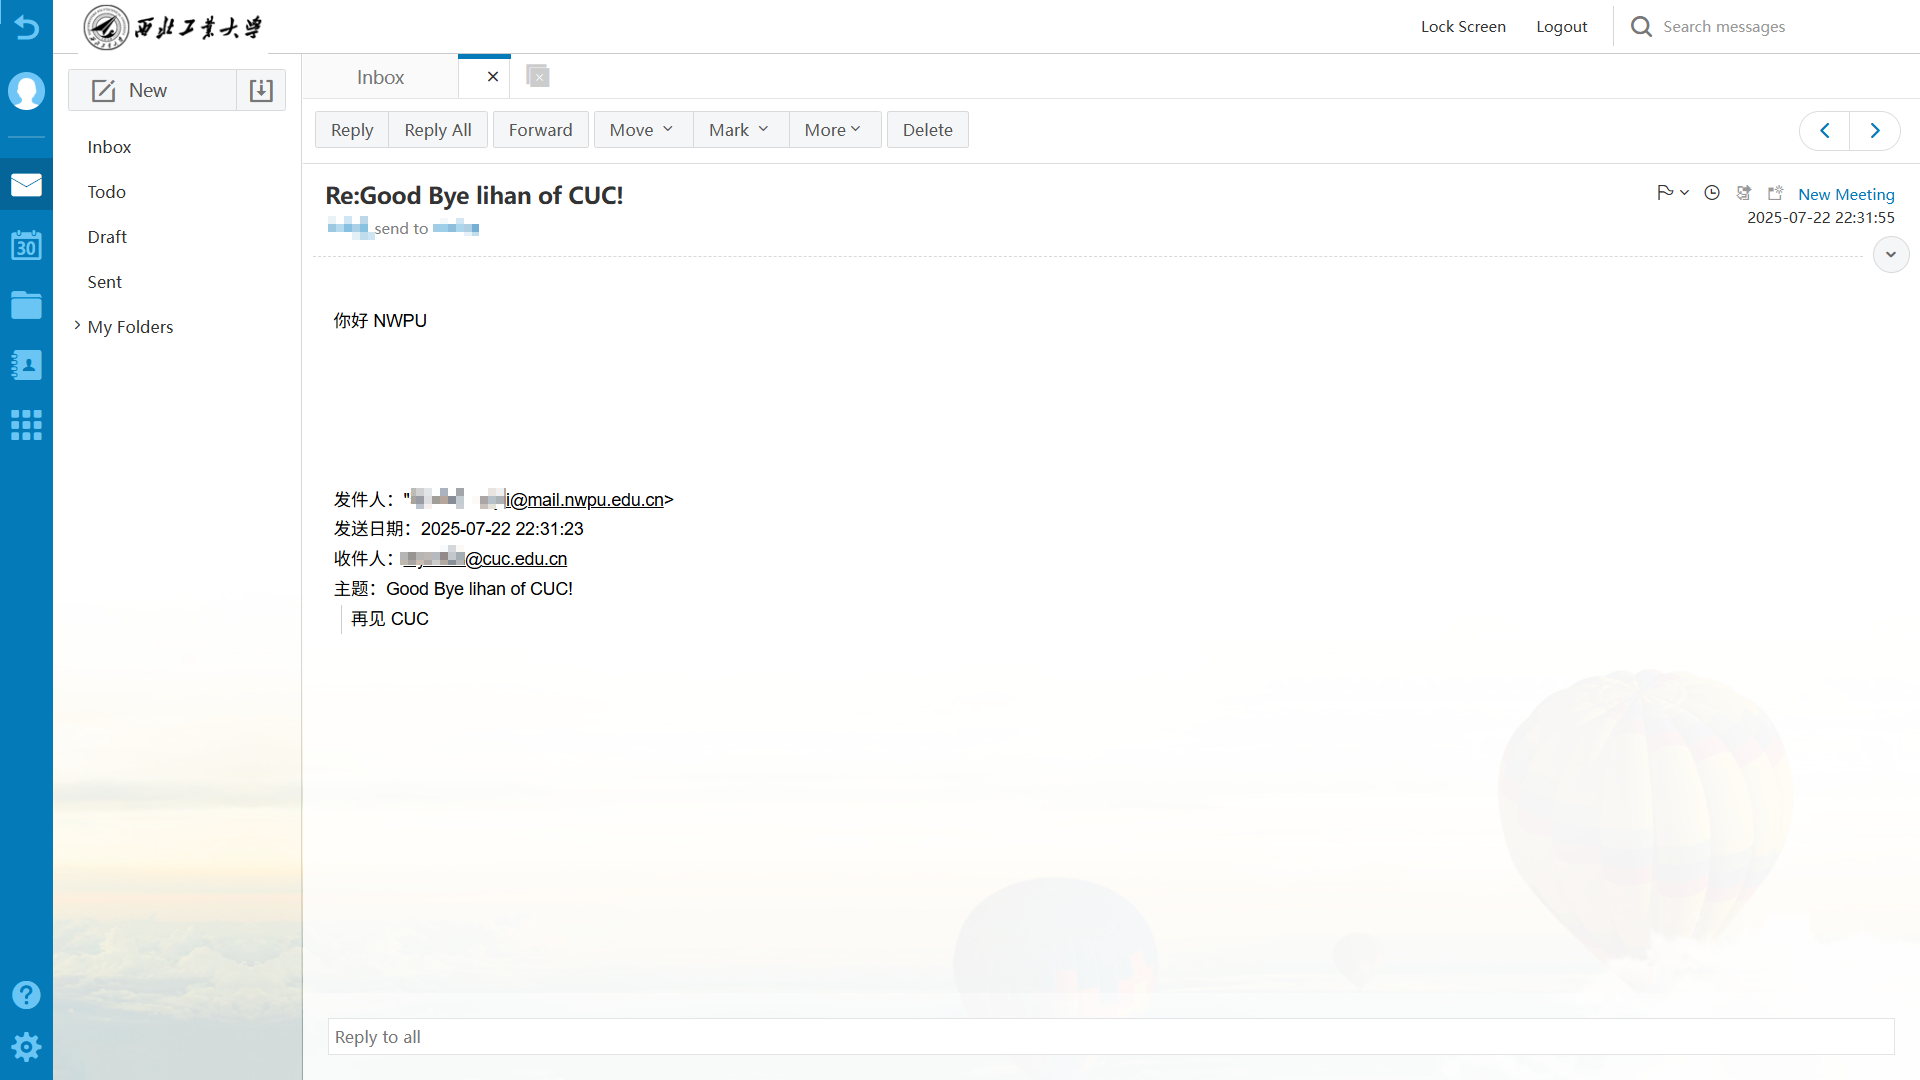Click the Reply All button
Image resolution: width=1920 pixels, height=1080 pixels.
437,130
